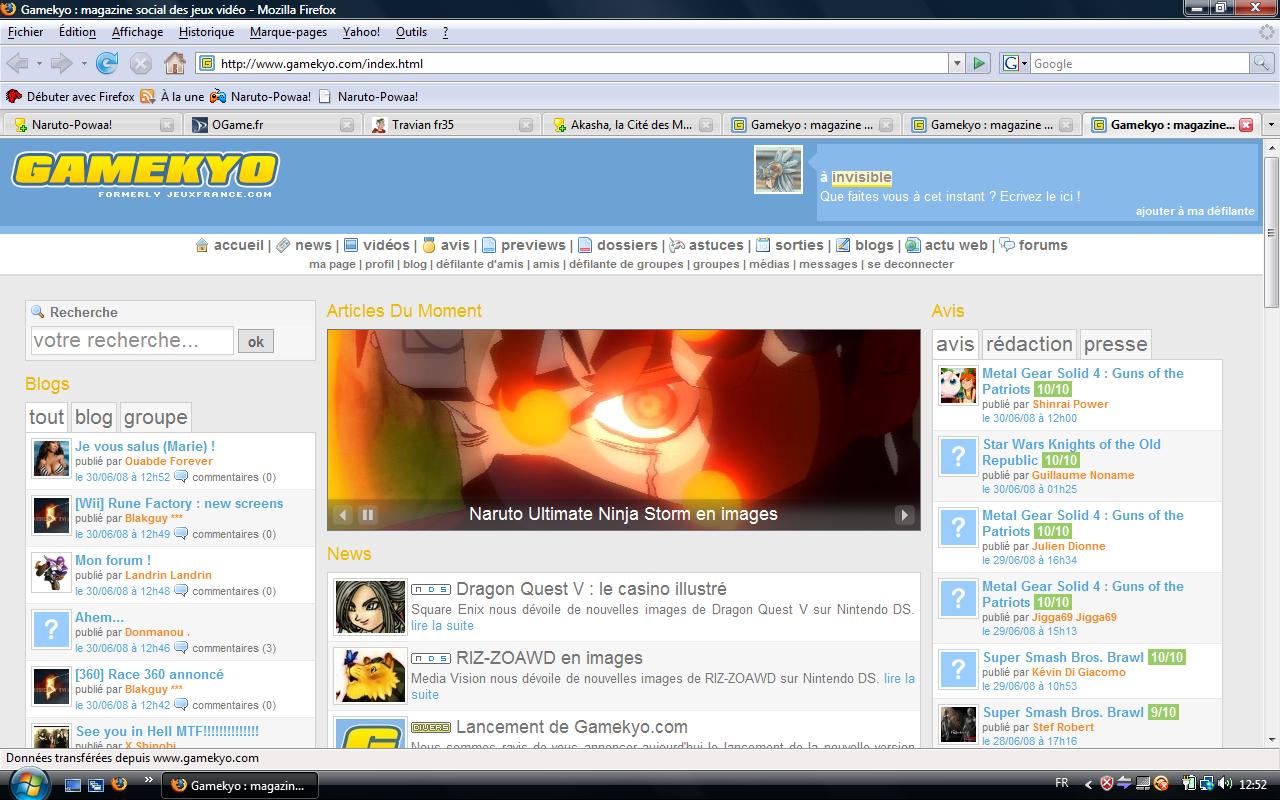Viewport: 1280px width, 800px height.
Task: Open author Shinrai Power profile
Action: pos(1070,404)
